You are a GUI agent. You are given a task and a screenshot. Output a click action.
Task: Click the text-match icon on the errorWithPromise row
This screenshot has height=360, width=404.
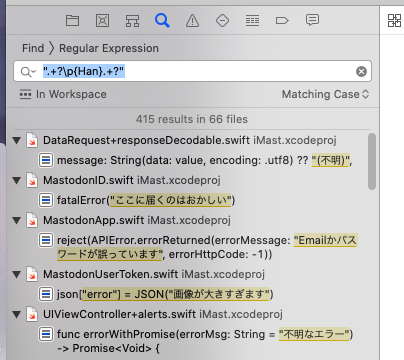(x=46, y=334)
